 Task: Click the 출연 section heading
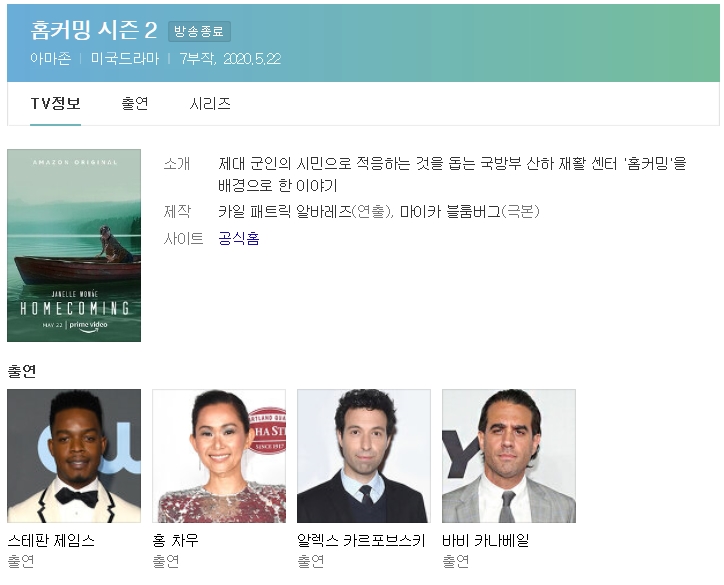(22, 371)
